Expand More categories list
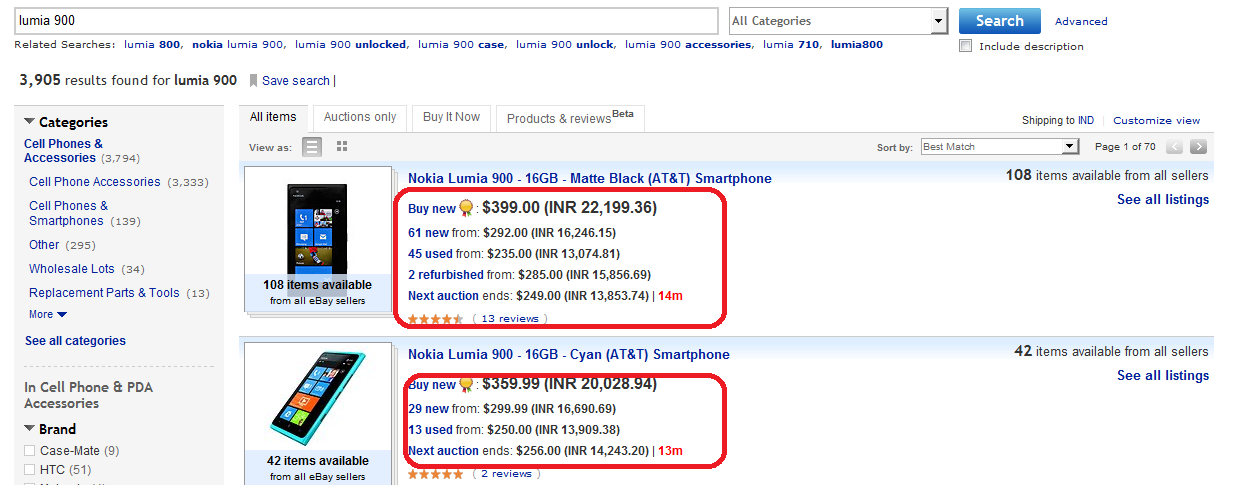 [x=47, y=314]
